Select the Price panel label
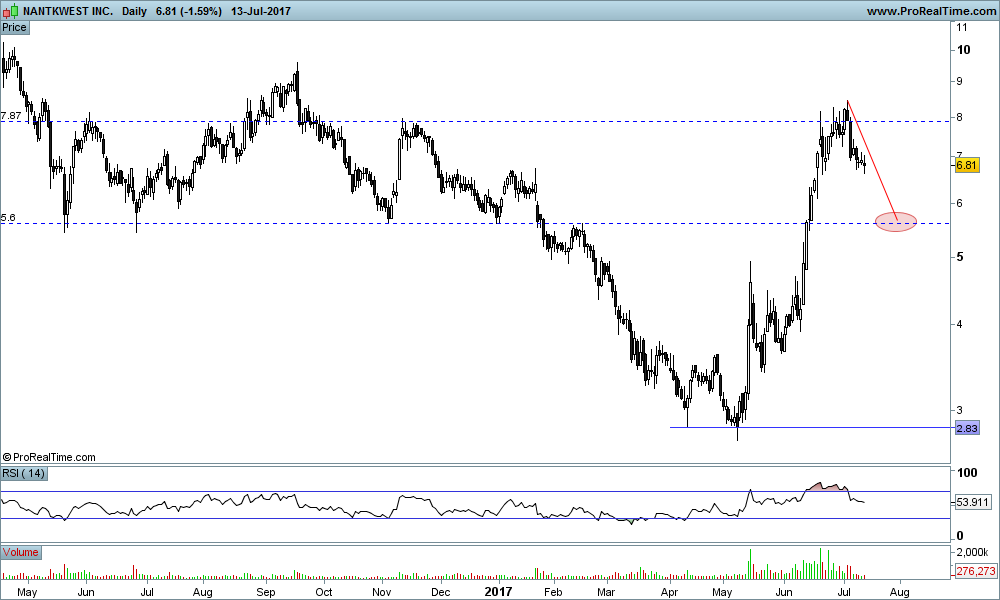This screenshot has height=600, width=1000. coord(14,27)
